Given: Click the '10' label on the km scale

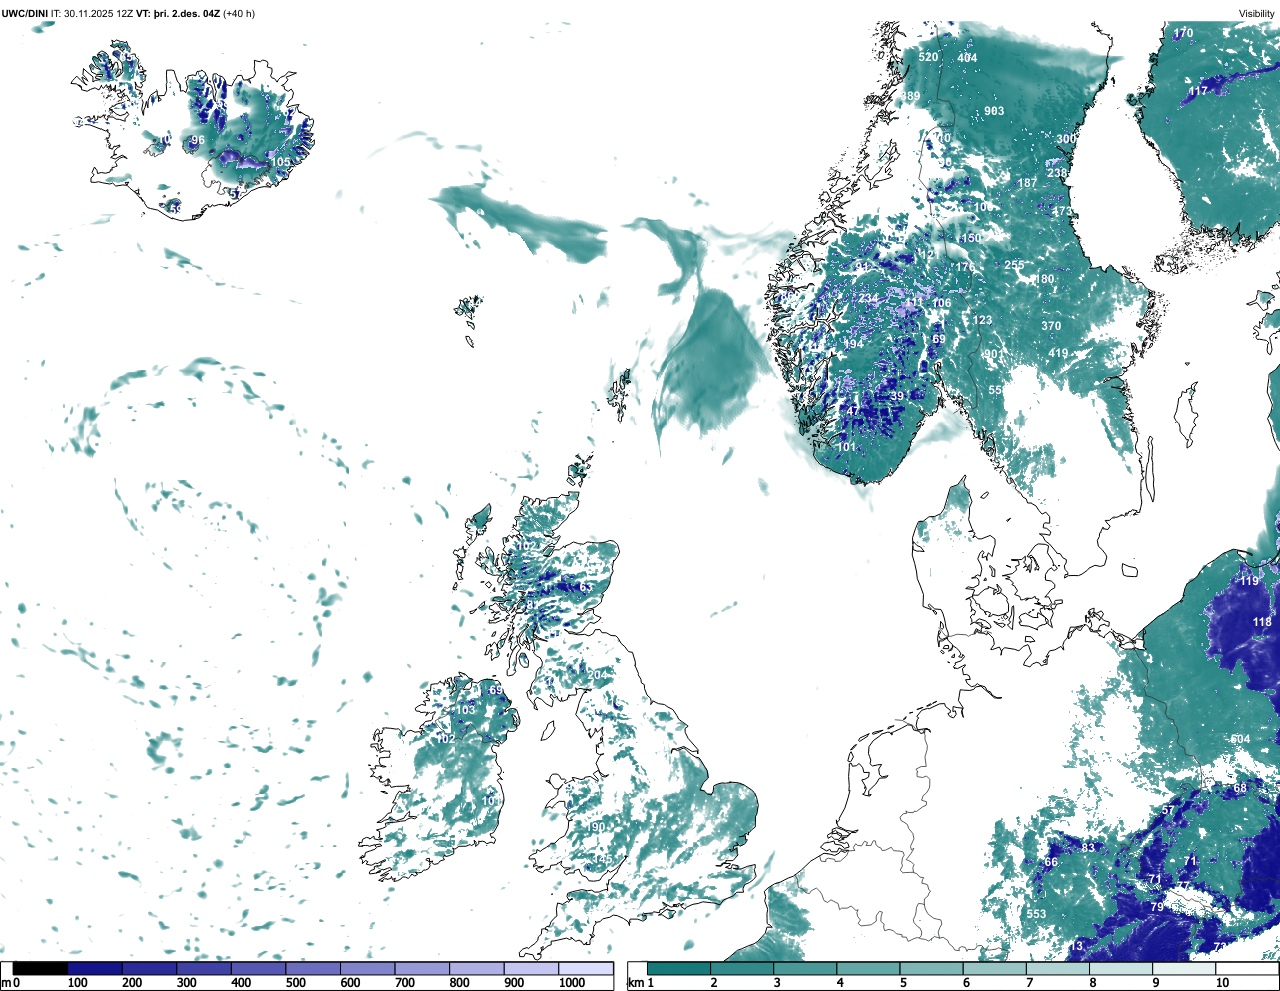Looking at the screenshot, I should [x=1222, y=983].
